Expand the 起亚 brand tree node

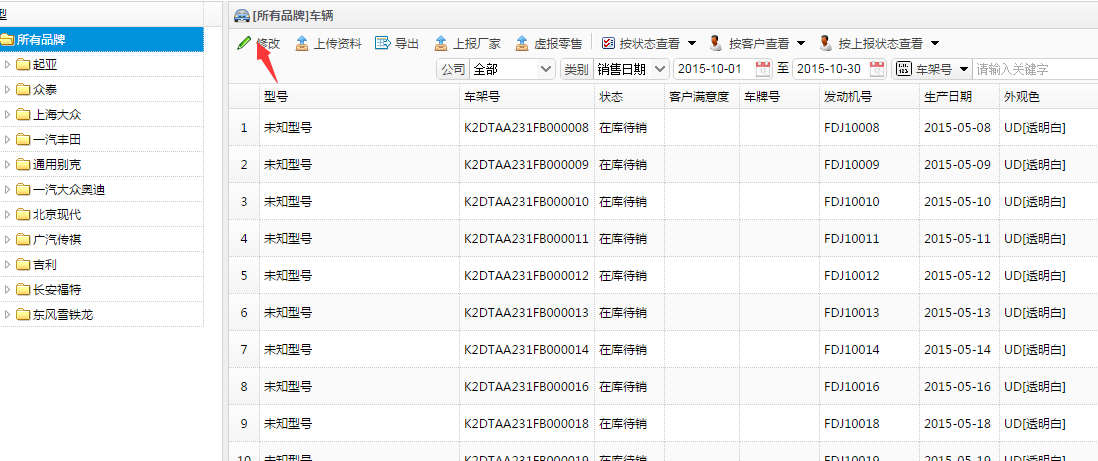[x=8, y=65]
